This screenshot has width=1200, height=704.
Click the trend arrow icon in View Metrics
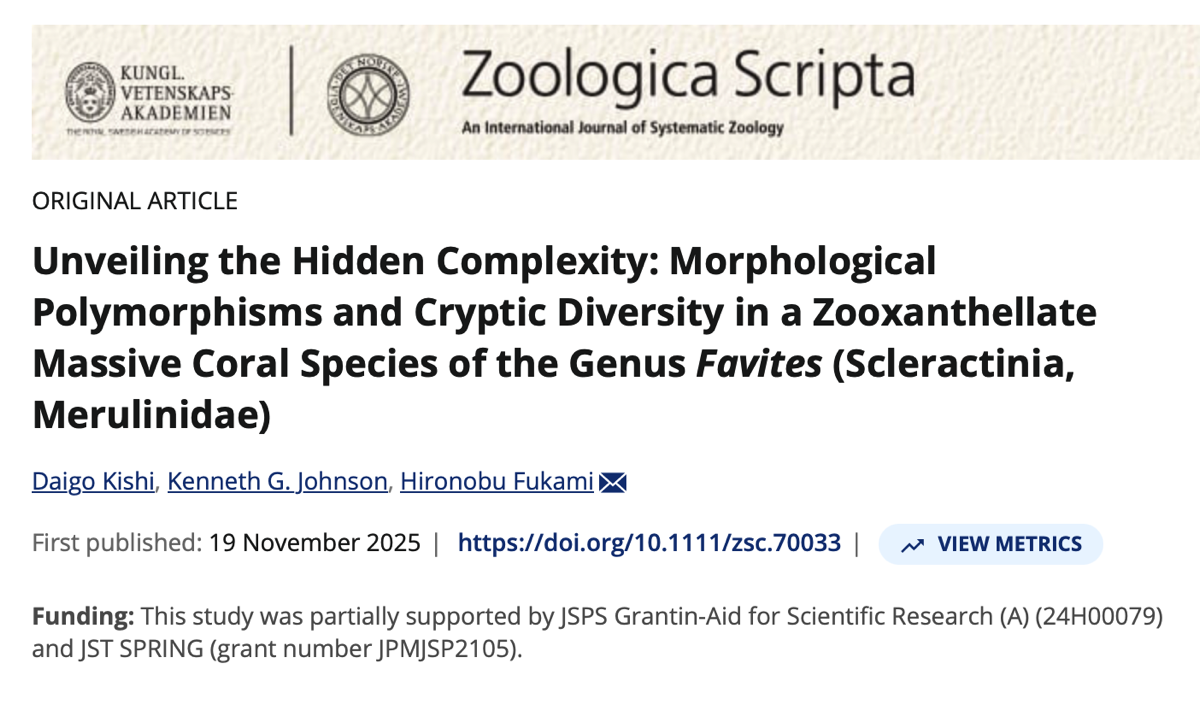click(911, 545)
